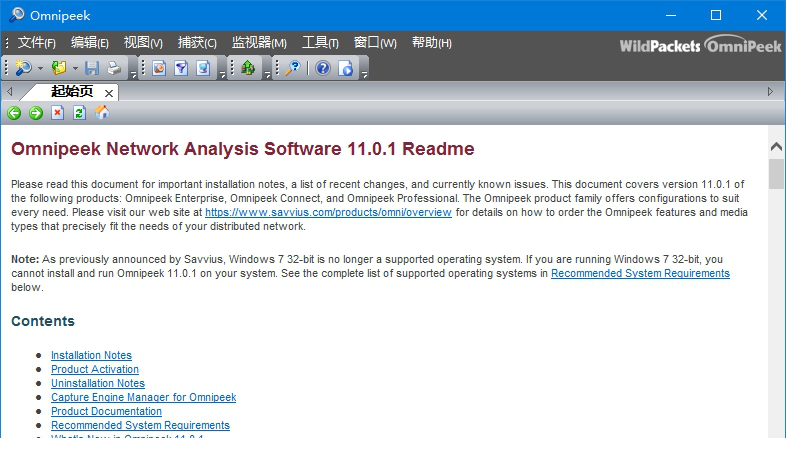This screenshot has width=786, height=455.
Task: Expand the New Capture dropdown arrow
Action: pos(40,68)
